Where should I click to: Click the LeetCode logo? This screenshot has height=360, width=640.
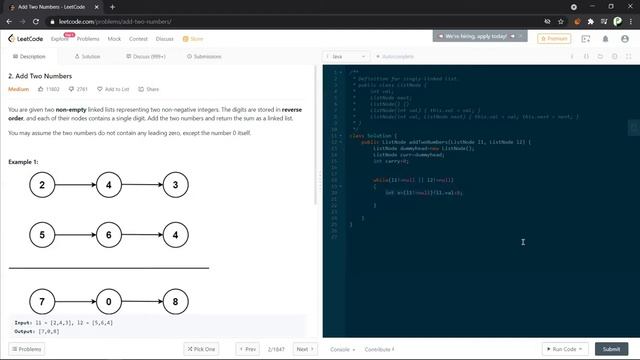25,39
